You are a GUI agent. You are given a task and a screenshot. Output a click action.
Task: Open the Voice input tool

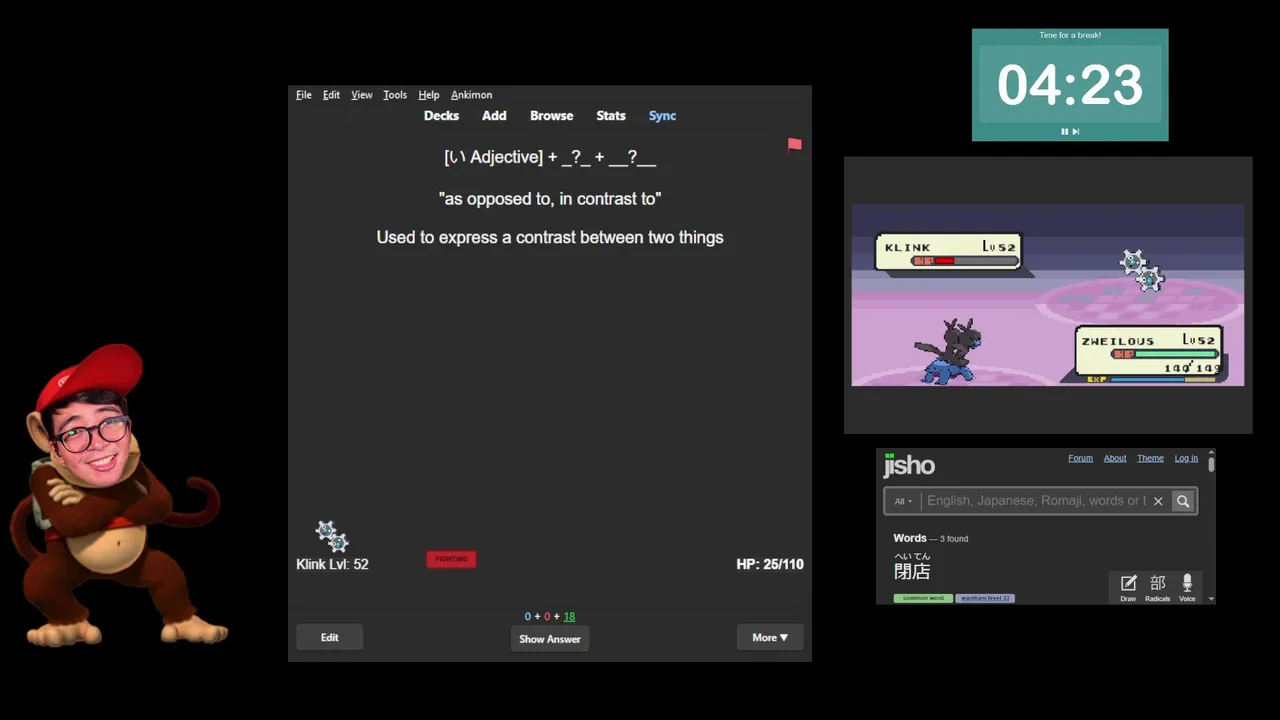(1187, 587)
